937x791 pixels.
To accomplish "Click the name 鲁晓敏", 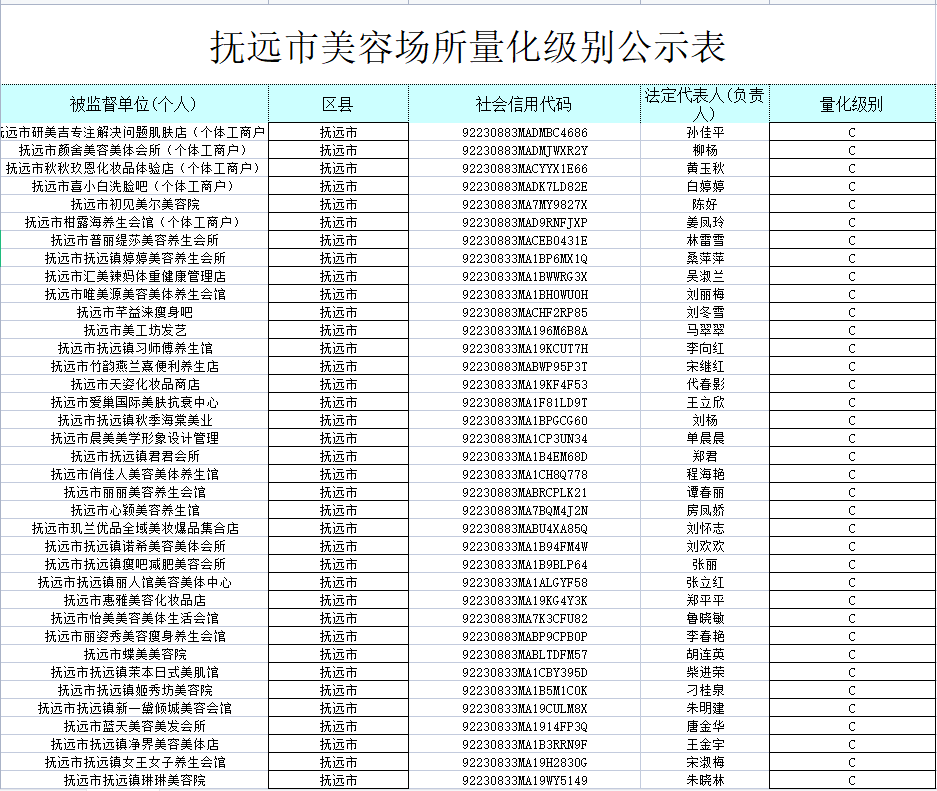I will point(705,618).
